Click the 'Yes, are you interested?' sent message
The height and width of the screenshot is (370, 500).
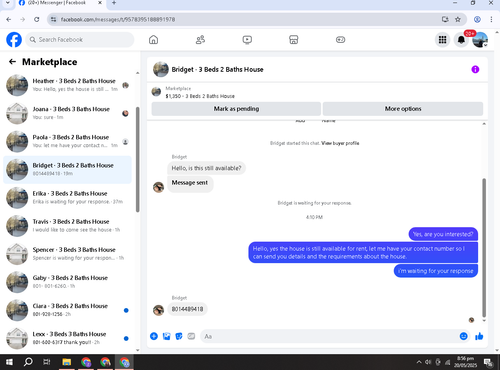point(443,234)
